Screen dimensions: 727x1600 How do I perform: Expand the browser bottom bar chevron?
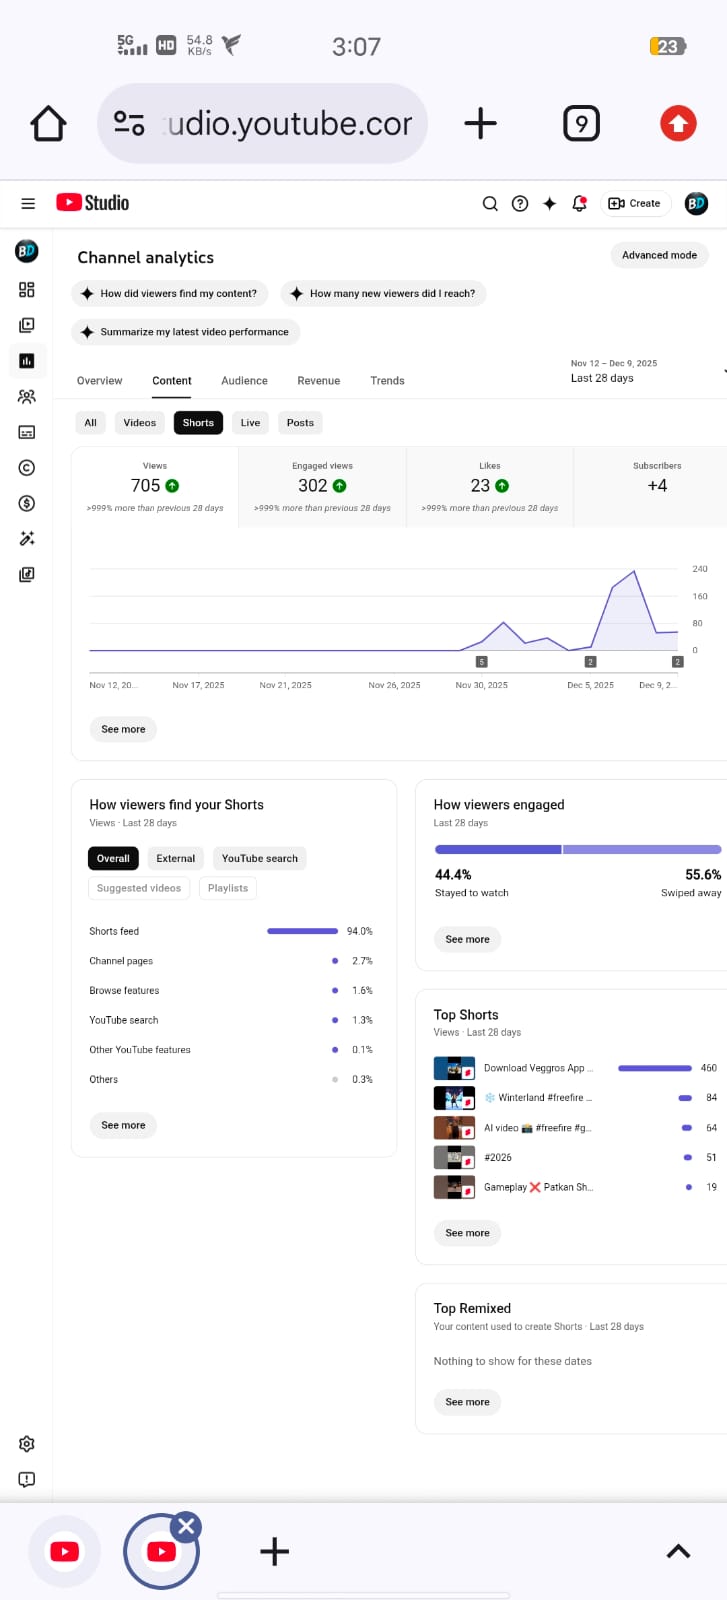click(x=678, y=1551)
